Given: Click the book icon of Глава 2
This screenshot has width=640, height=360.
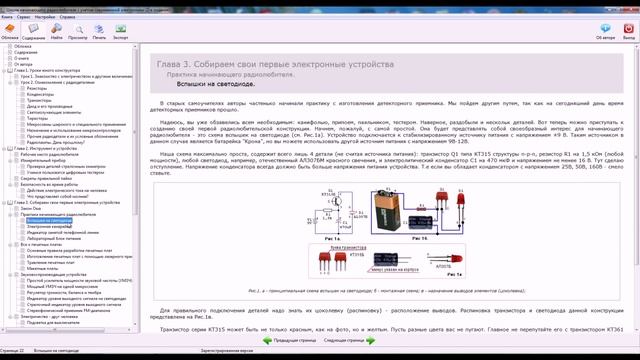Looking at the screenshot, I should pos(10,149).
